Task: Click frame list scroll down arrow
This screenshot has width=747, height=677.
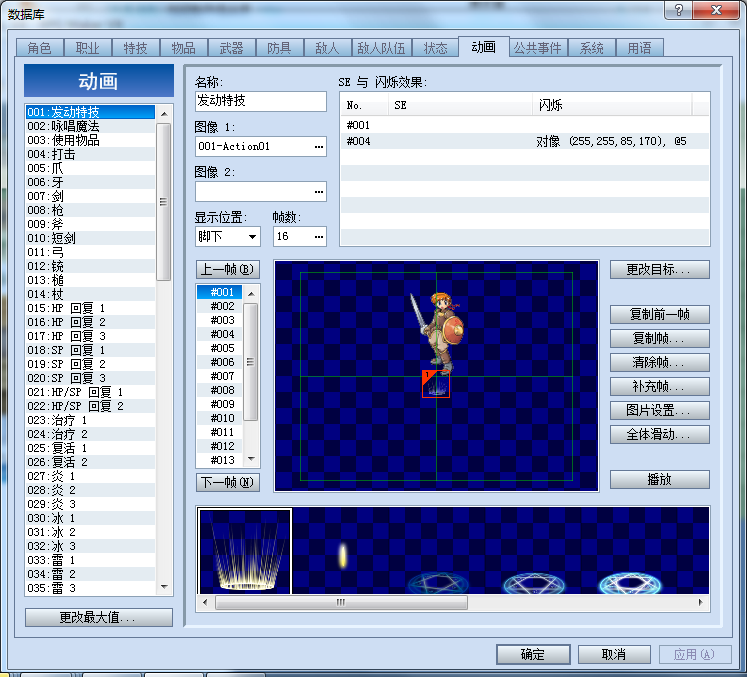Action: [251, 459]
